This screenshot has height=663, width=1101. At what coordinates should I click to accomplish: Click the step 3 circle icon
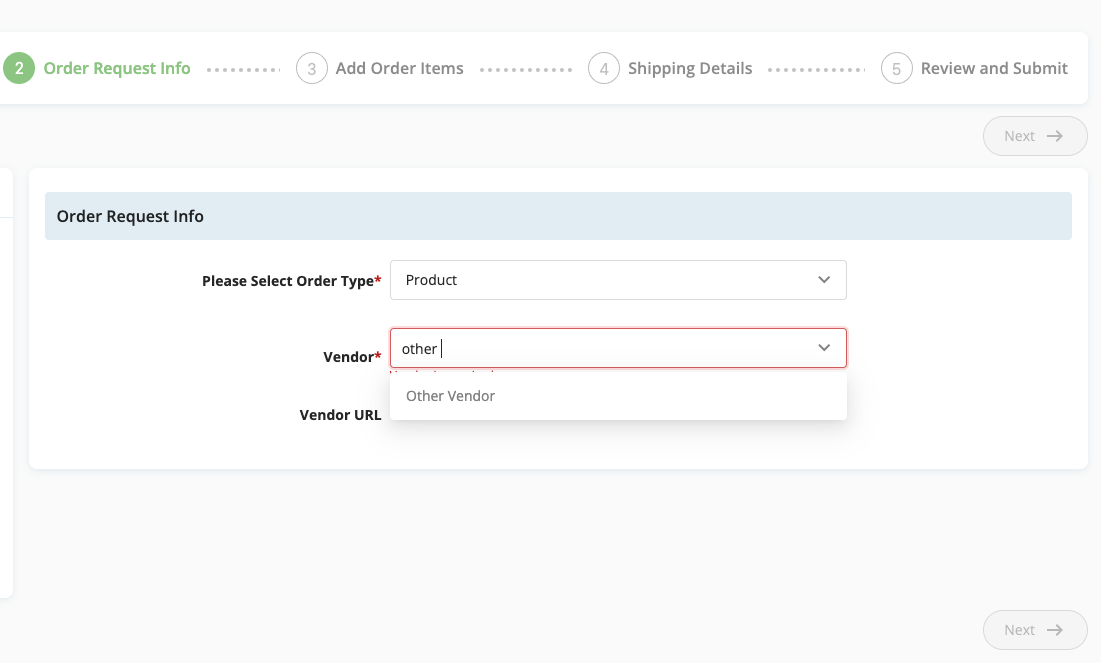pyautogui.click(x=312, y=68)
